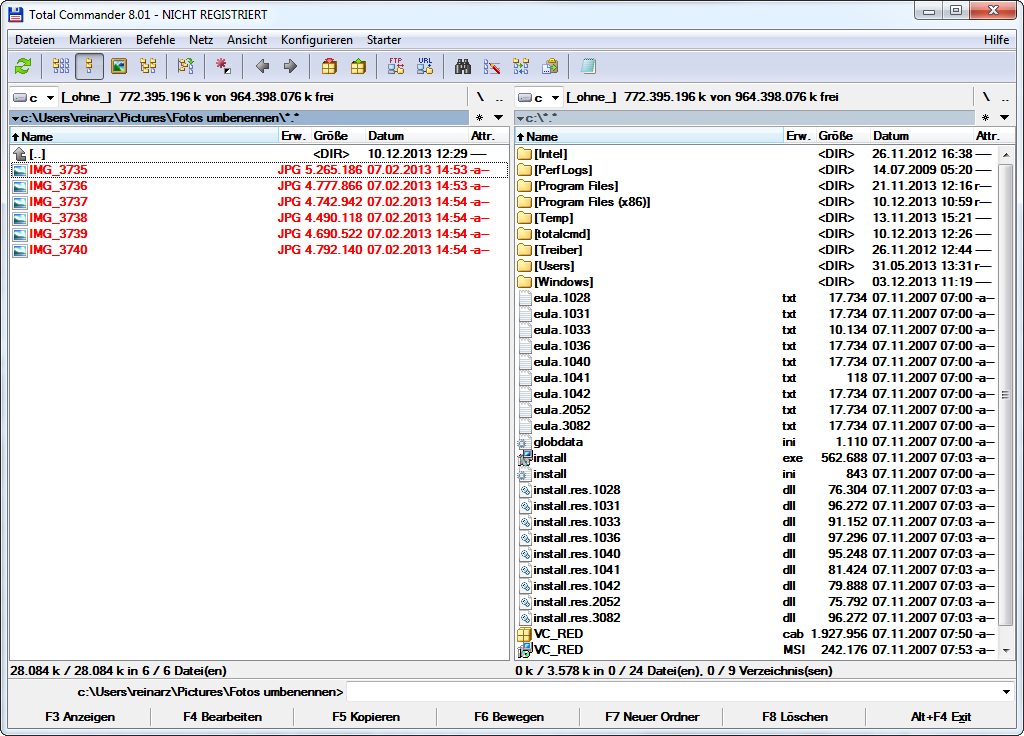Click the pack files gift-box icon
This screenshot has height=736, width=1024.
[329, 67]
